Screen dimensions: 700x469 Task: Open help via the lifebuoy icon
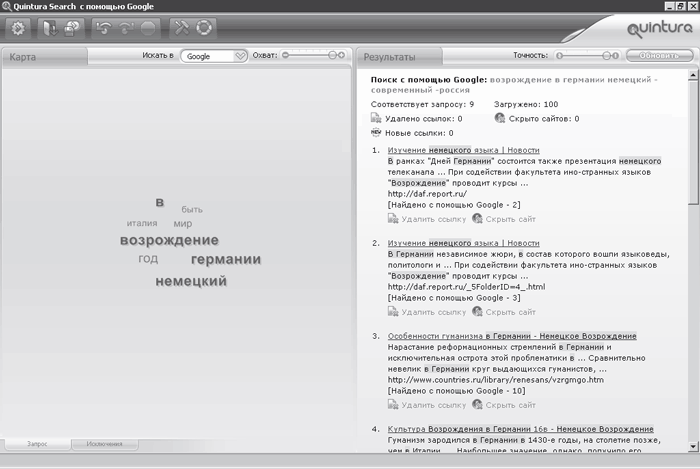coord(204,28)
